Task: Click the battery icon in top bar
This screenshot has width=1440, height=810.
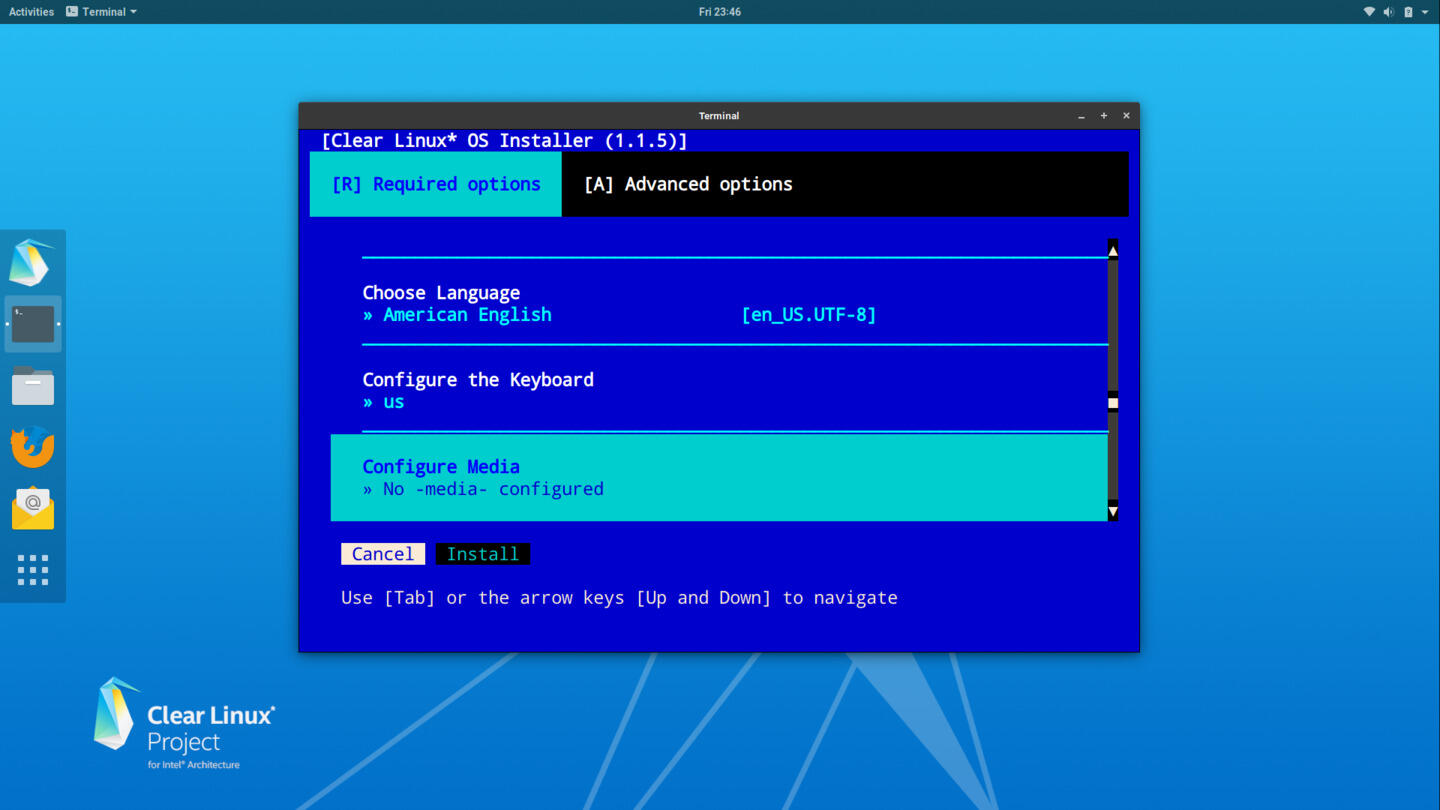Action: [x=1408, y=12]
